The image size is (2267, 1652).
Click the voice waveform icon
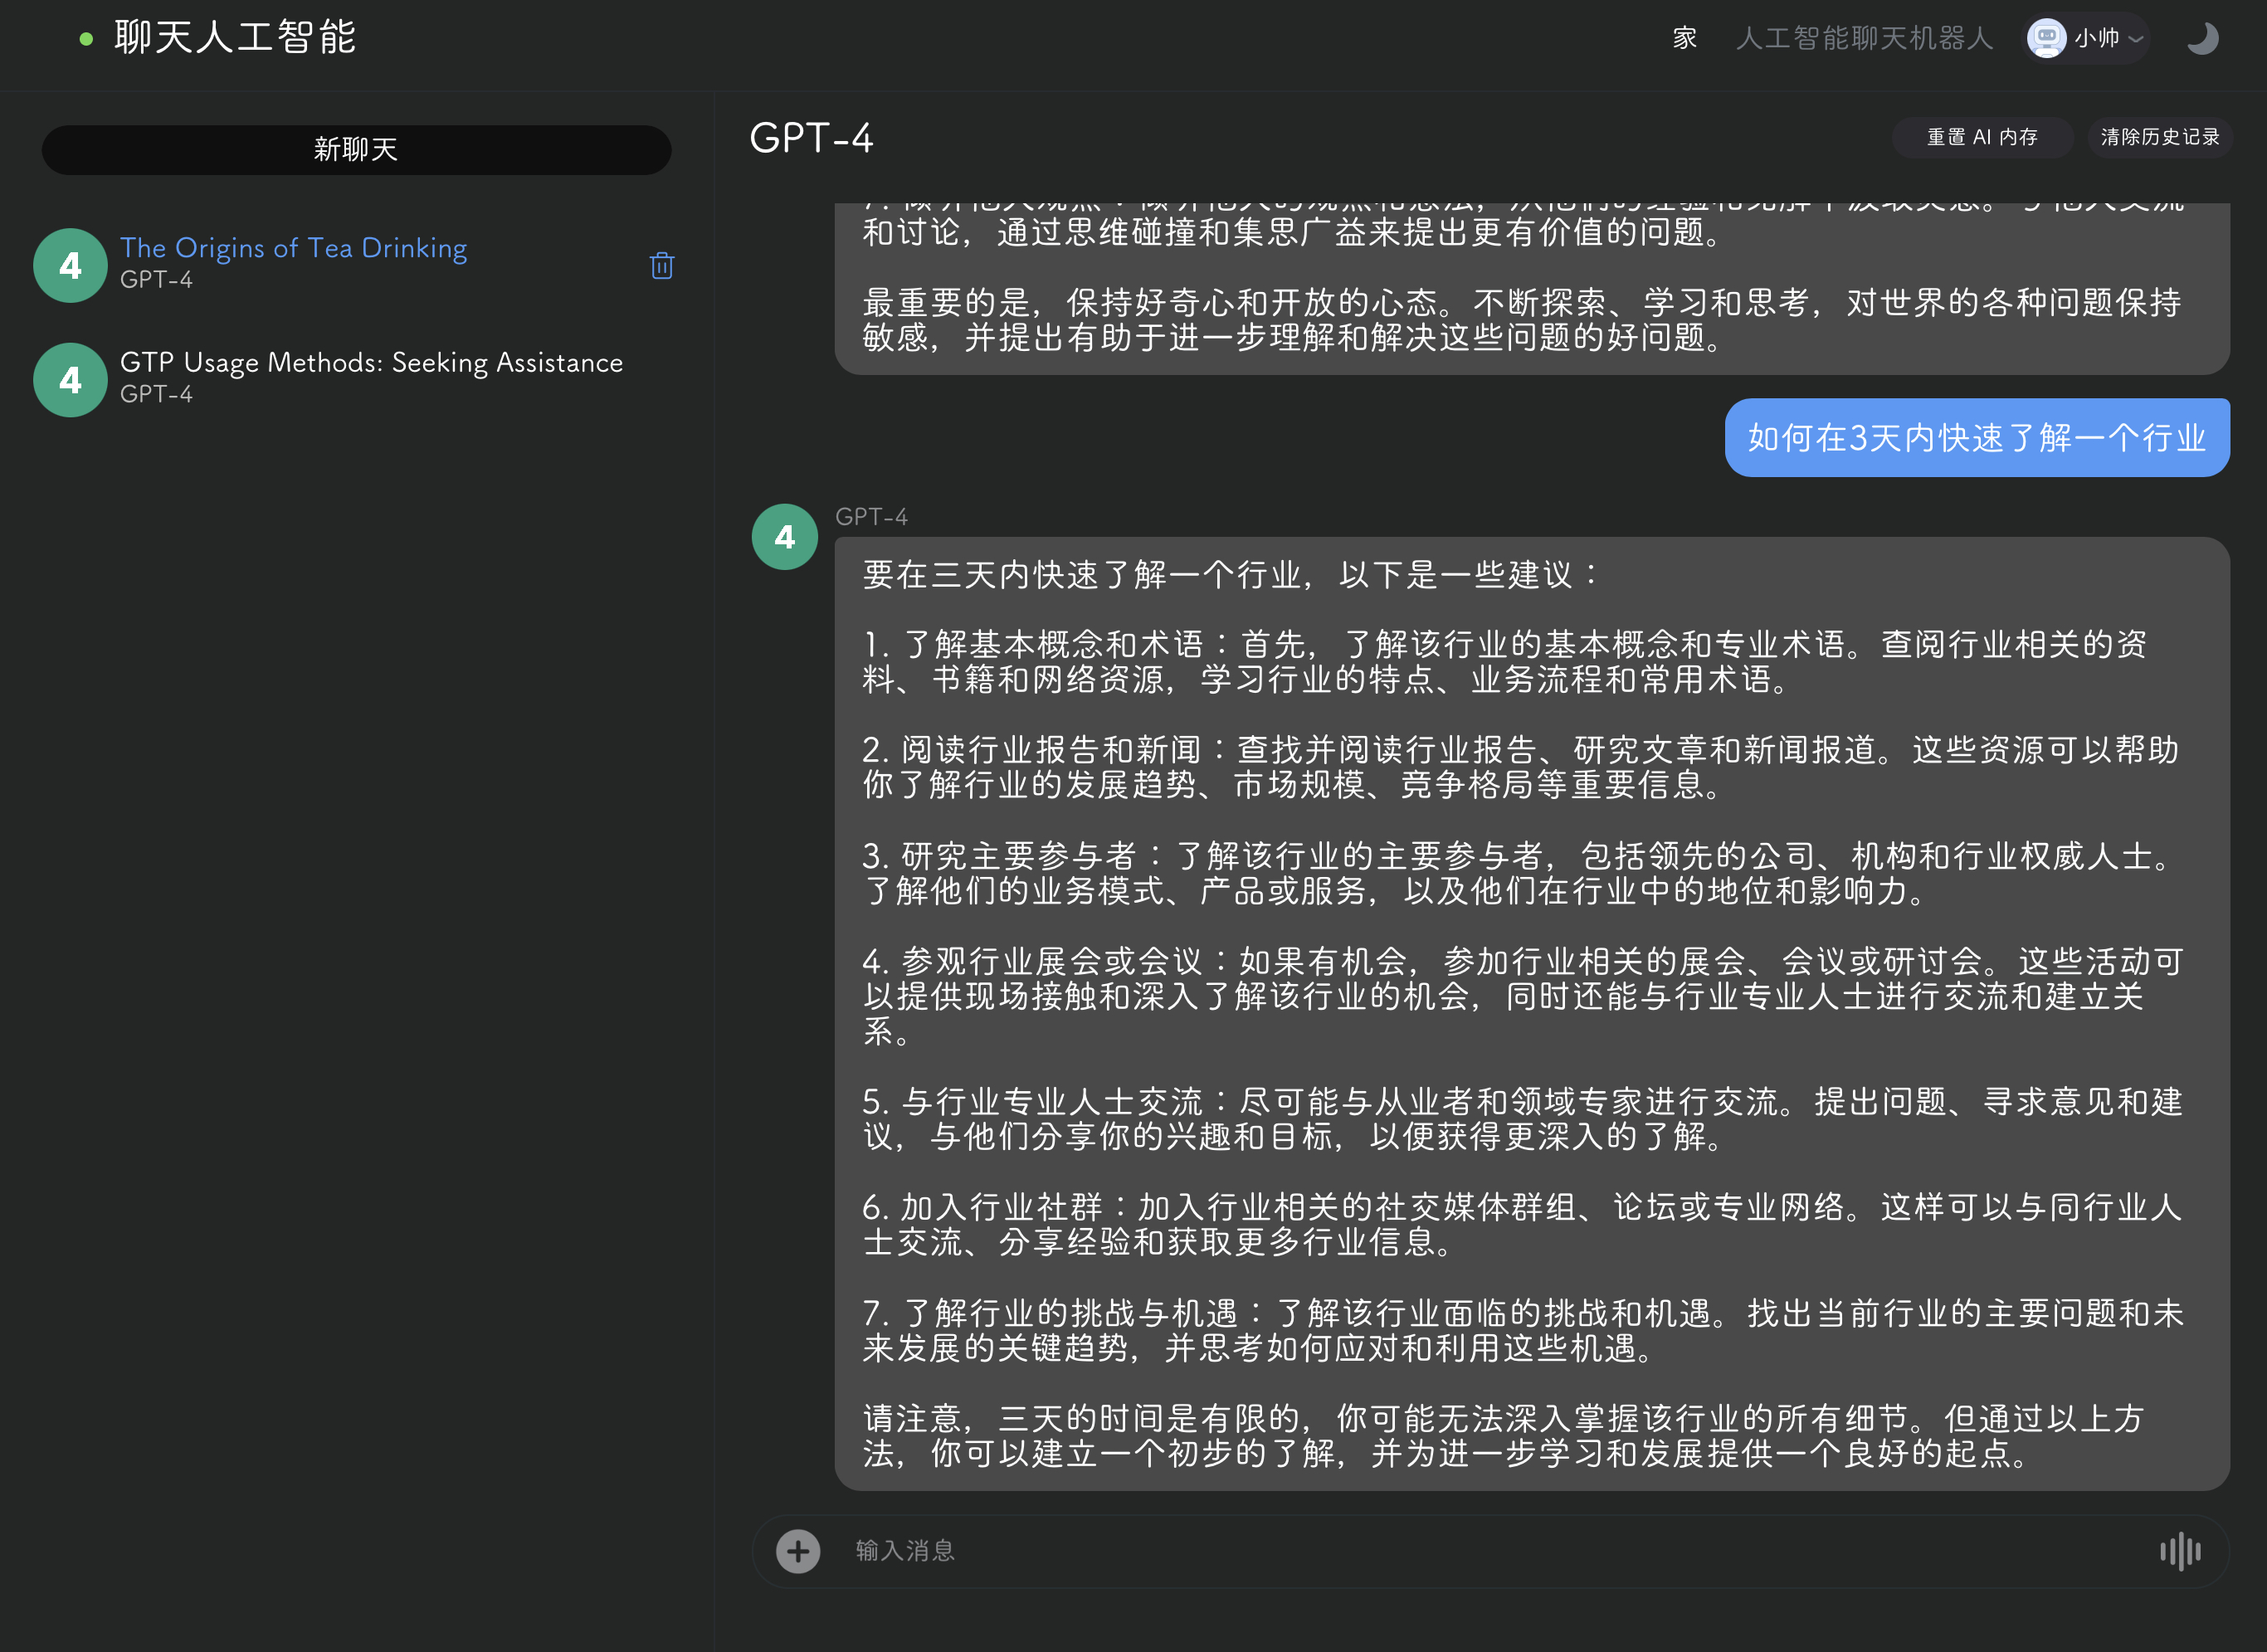(x=2179, y=1551)
